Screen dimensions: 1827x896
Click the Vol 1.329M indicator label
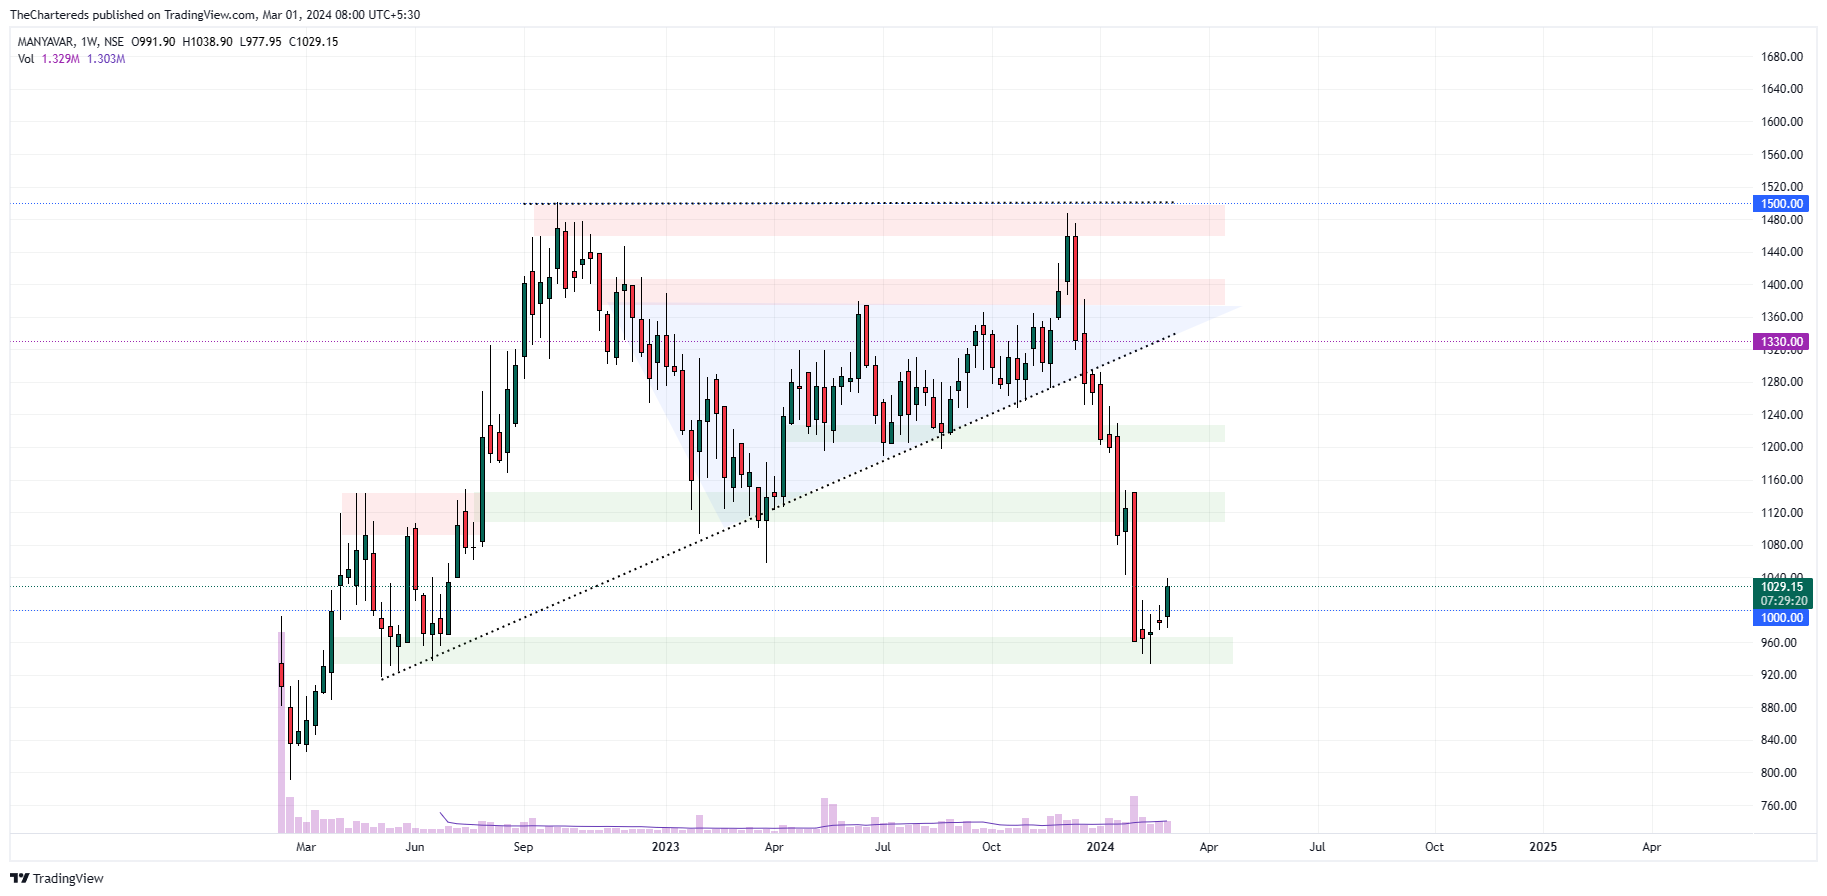click(x=49, y=59)
